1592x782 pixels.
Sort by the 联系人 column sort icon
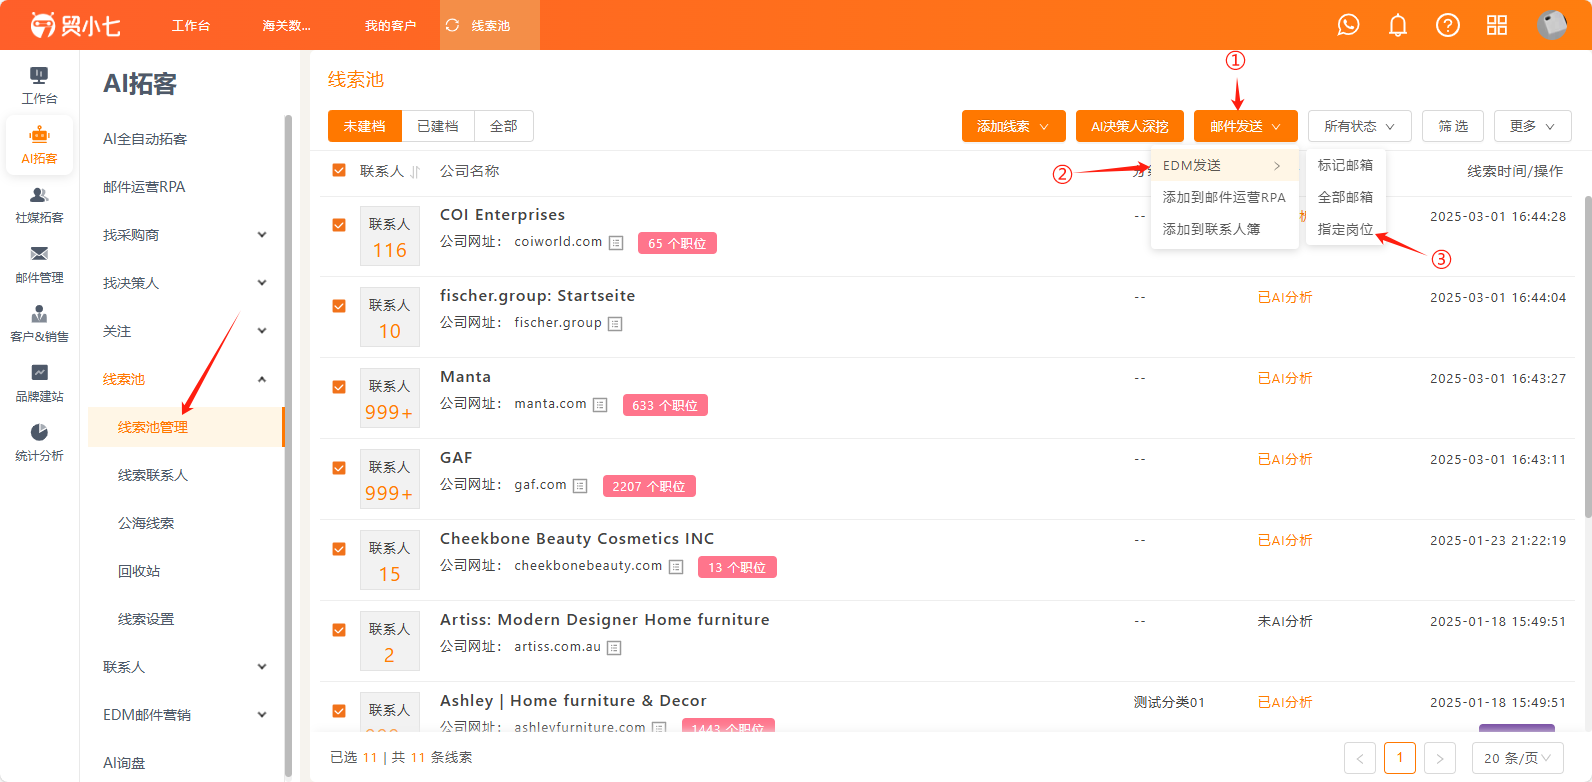tap(415, 172)
